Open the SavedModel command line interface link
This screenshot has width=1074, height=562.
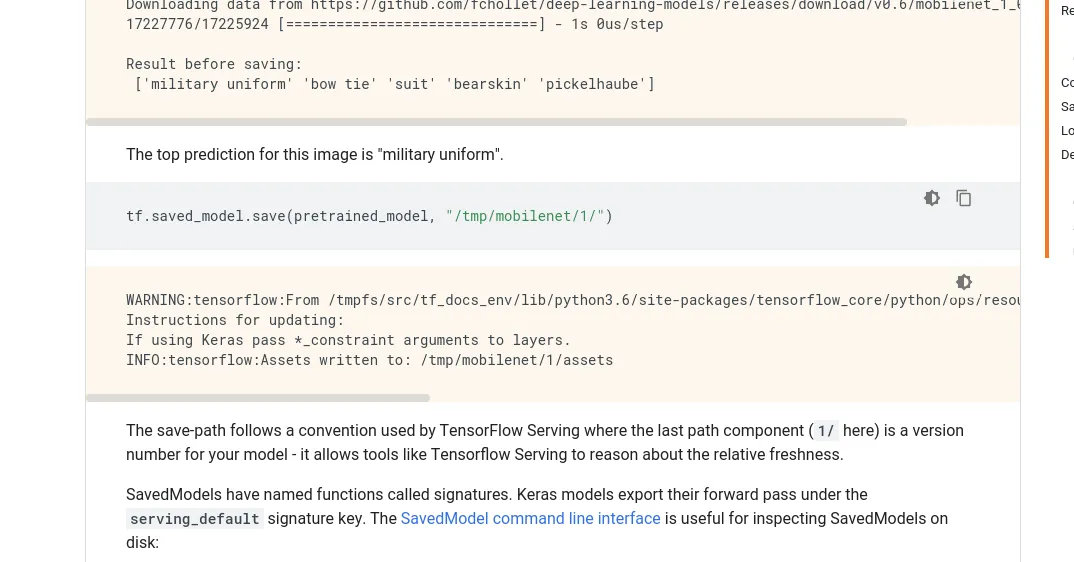[x=530, y=518]
